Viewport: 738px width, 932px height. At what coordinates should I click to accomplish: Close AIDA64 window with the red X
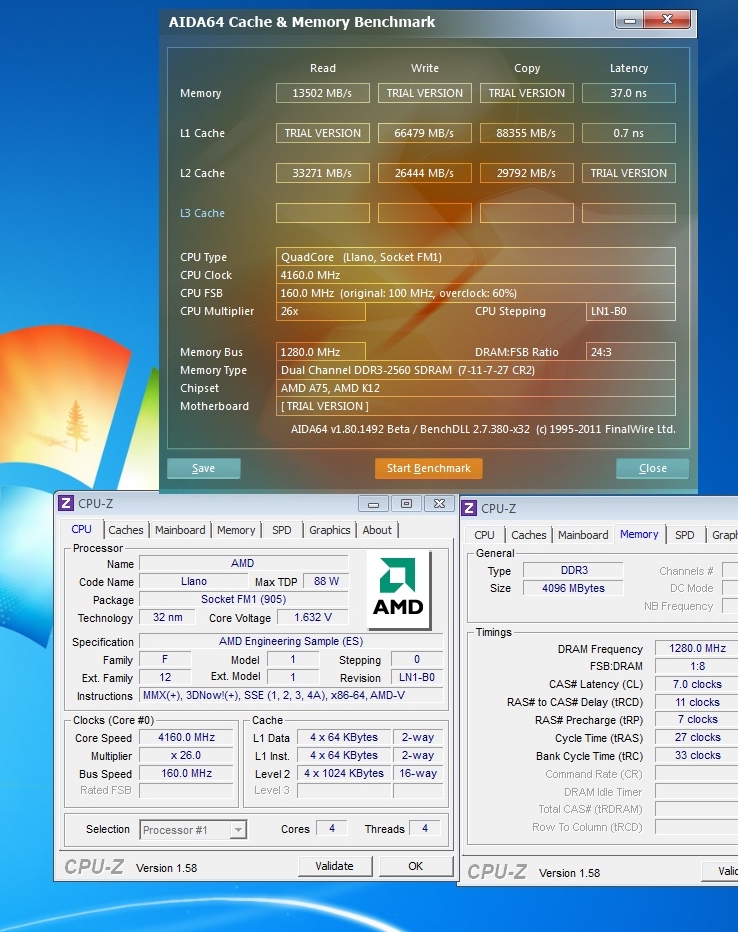point(667,20)
